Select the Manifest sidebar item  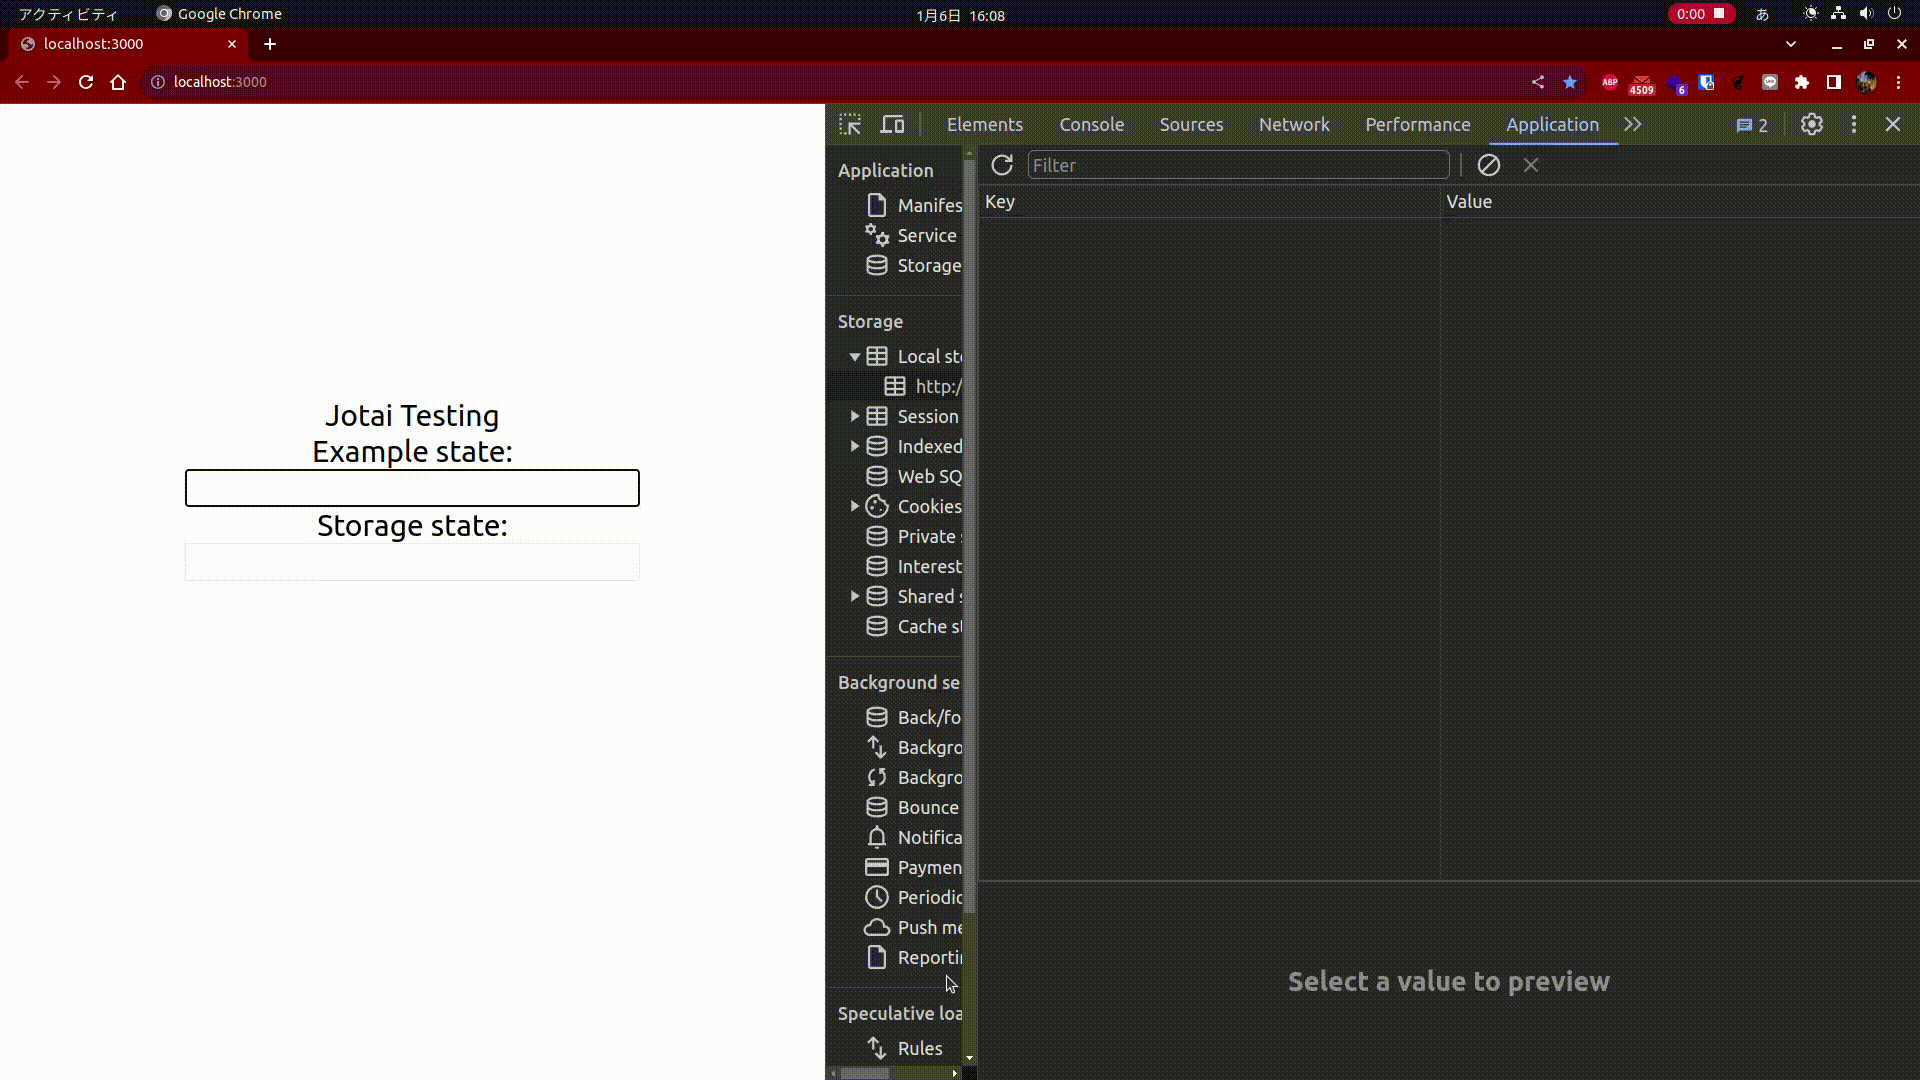(x=929, y=205)
